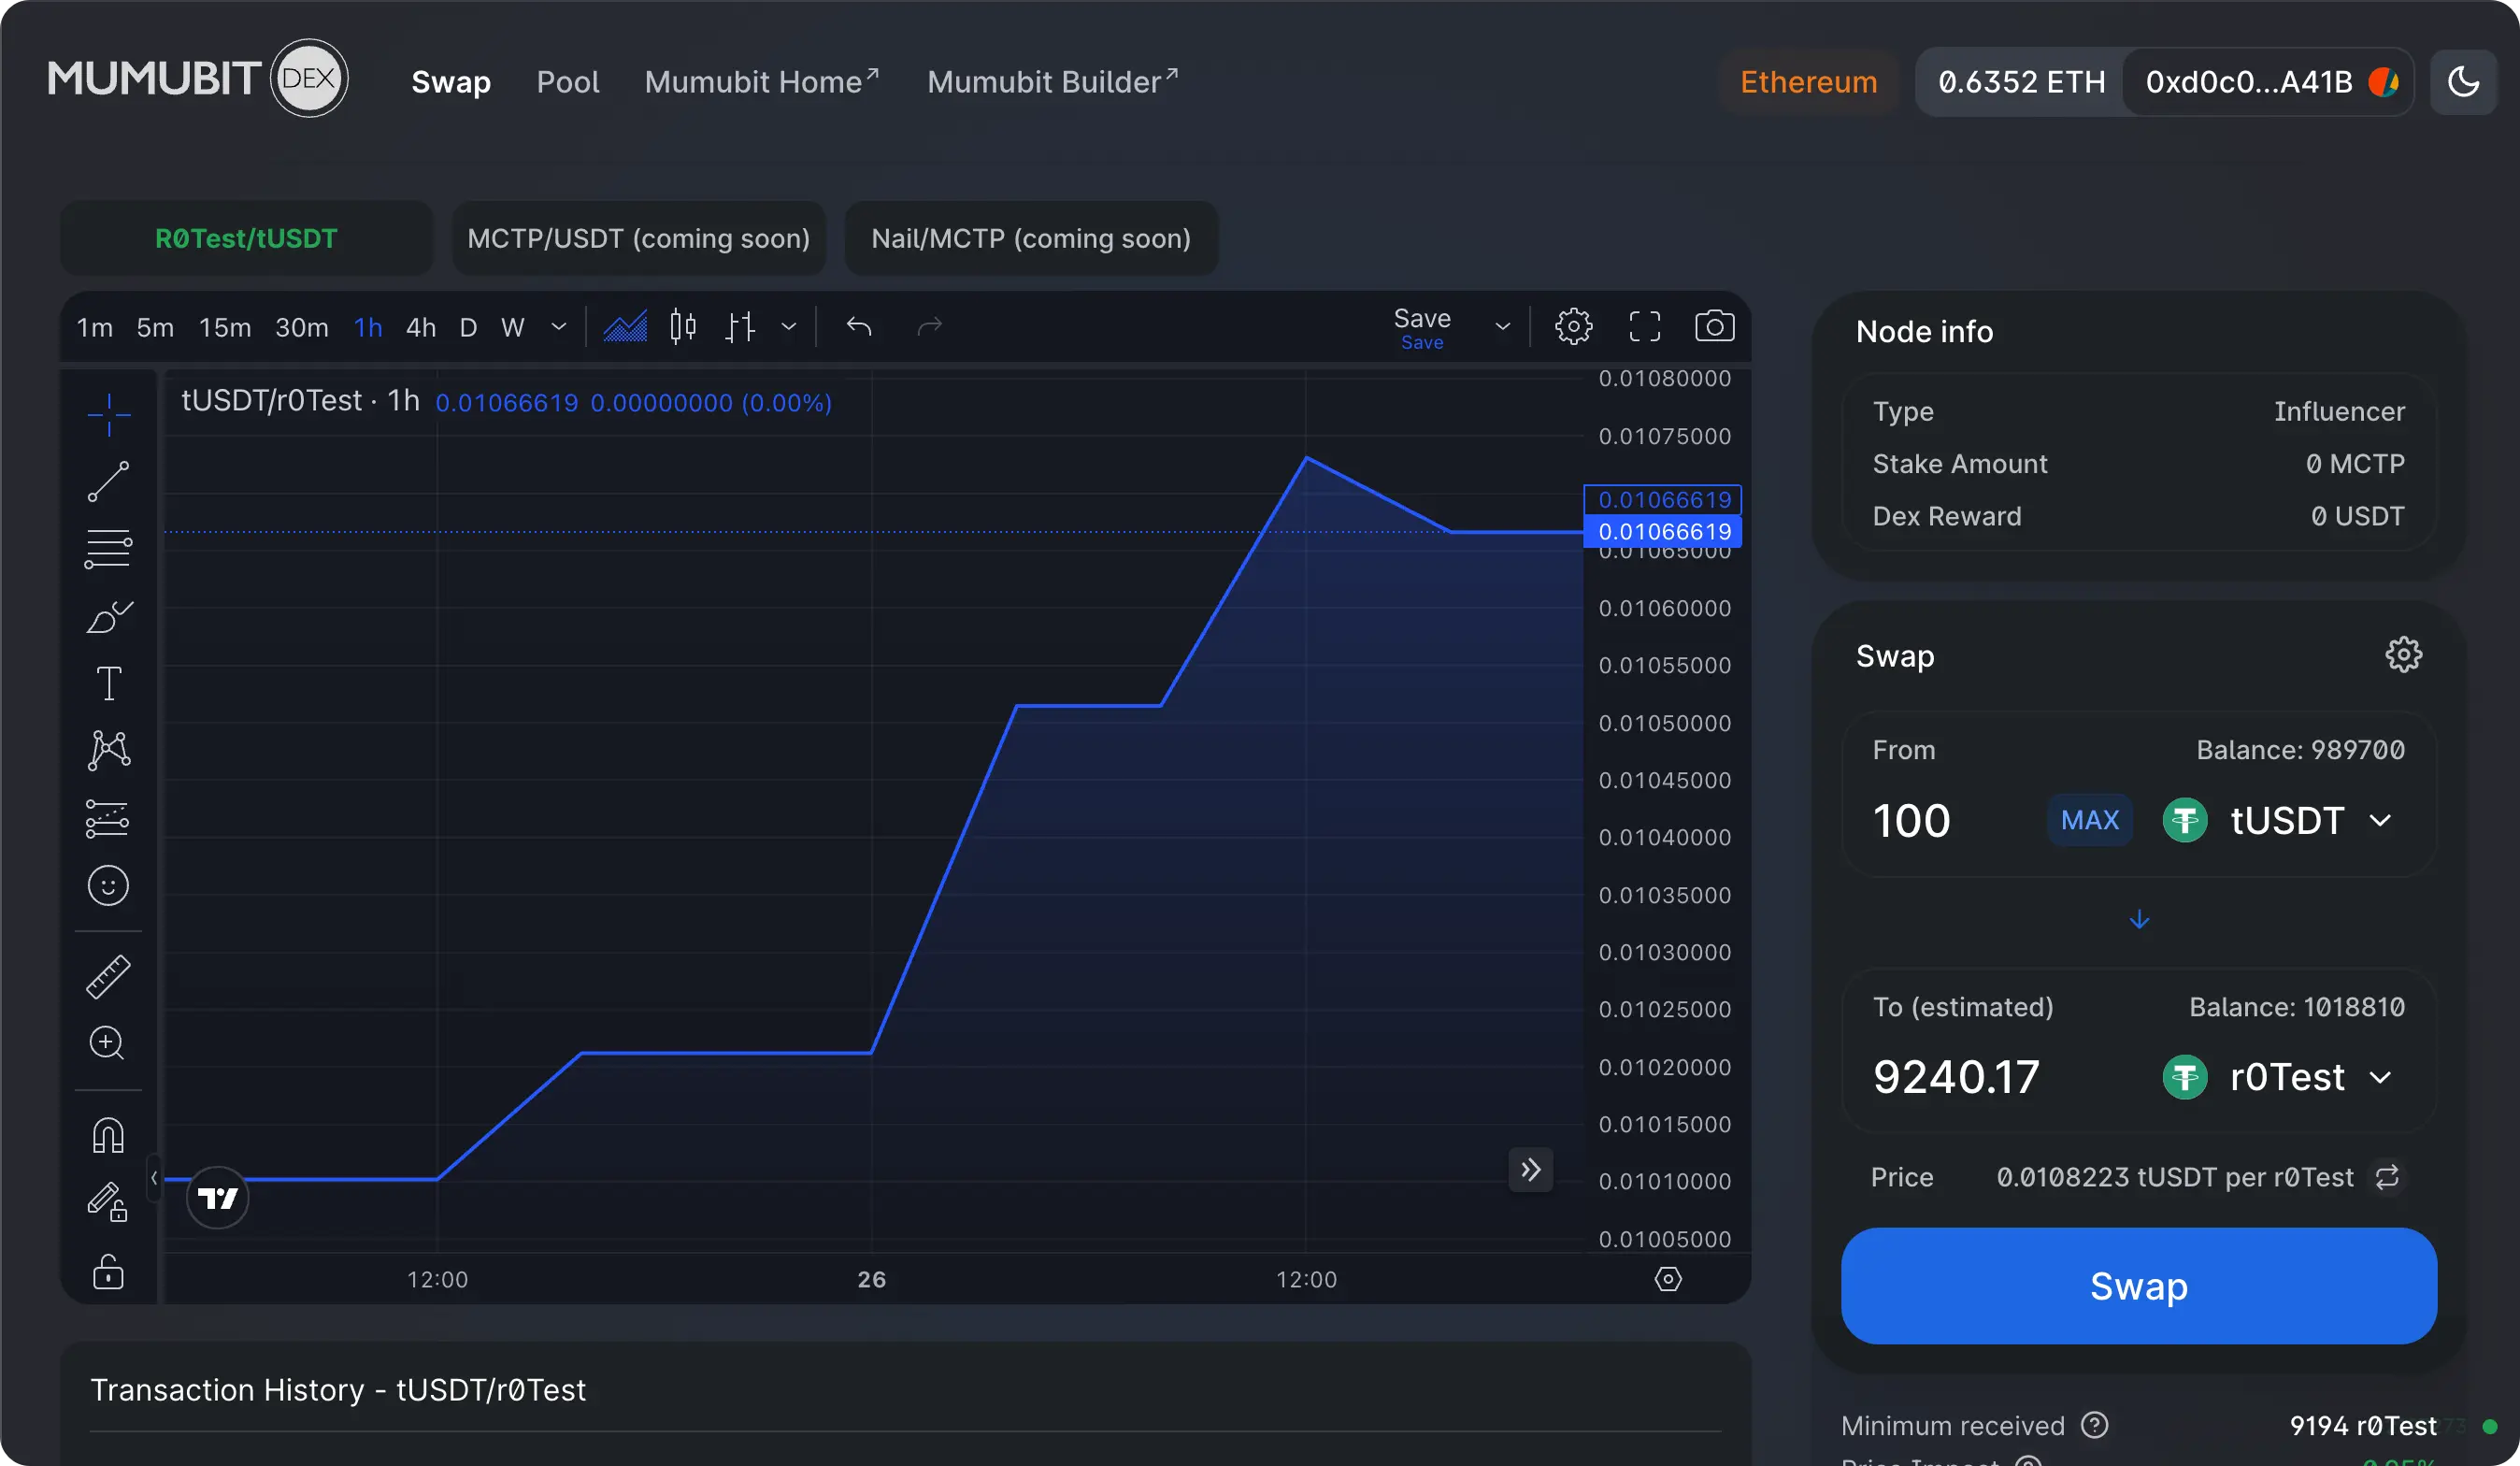This screenshot has height=1466, width=2520.
Task: Select the Text annotation tool
Action: [x=108, y=684]
